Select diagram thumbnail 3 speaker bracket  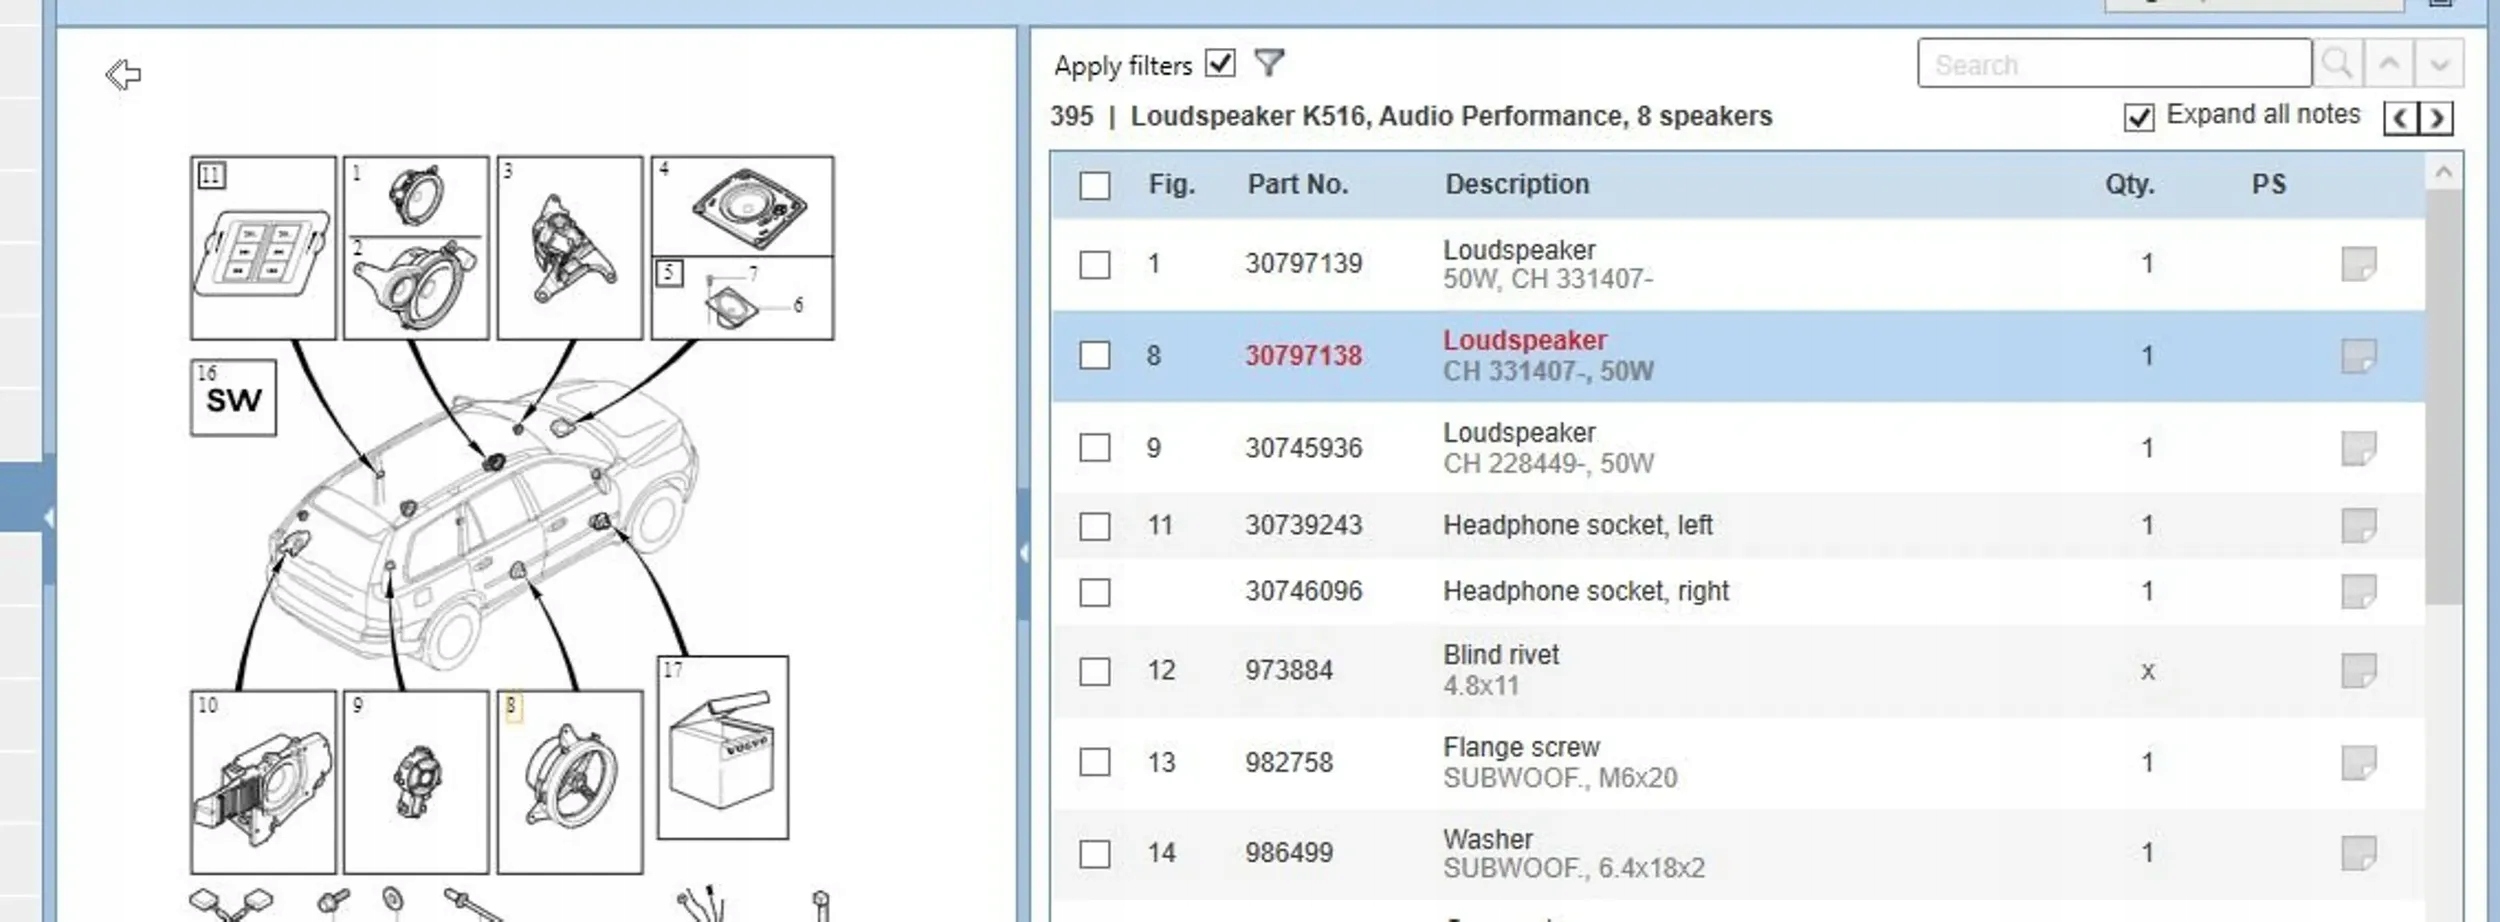point(570,247)
